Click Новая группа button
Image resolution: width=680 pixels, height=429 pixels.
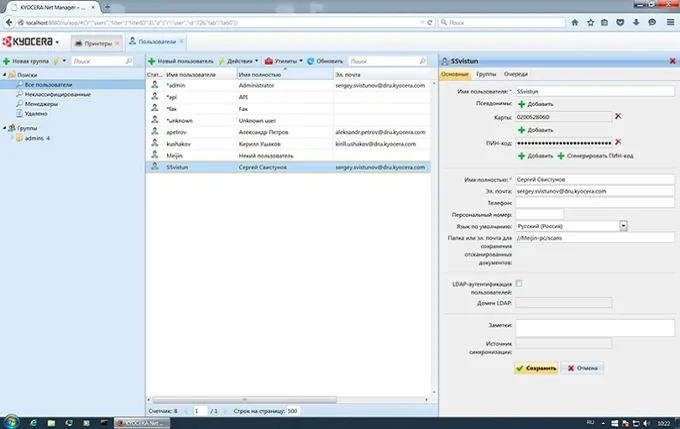coord(26,61)
